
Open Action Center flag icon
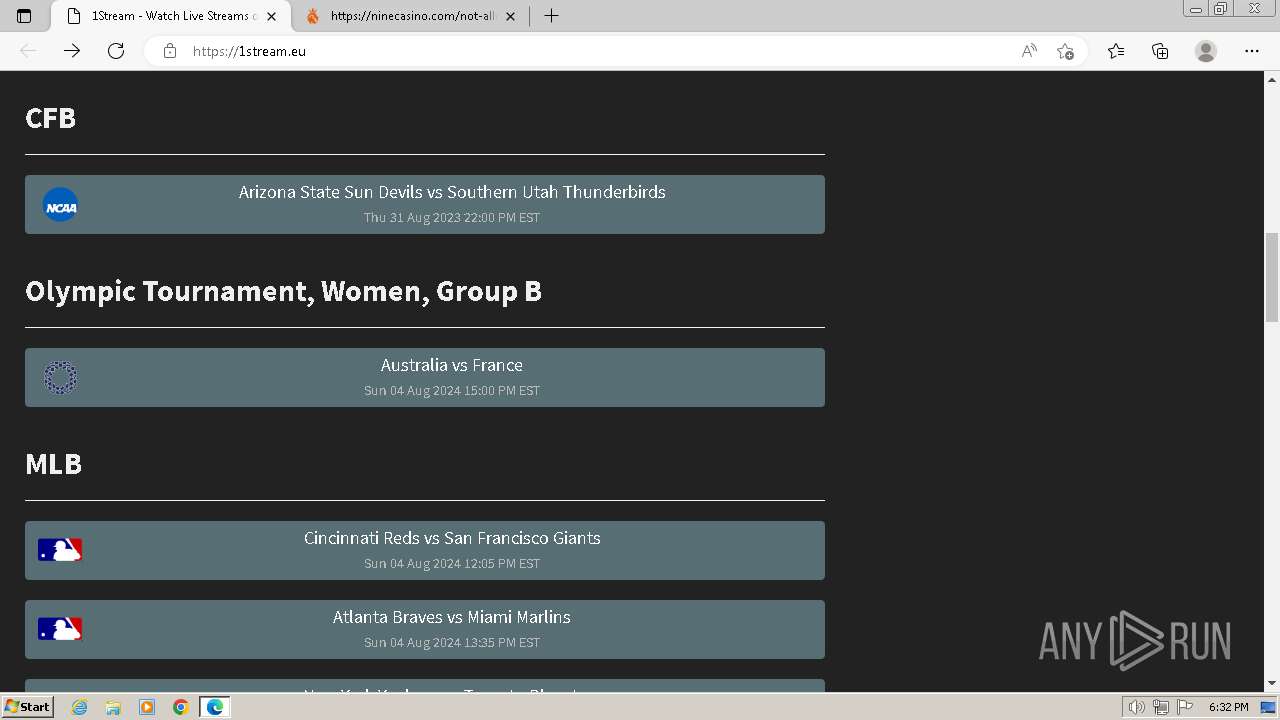(1185, 707)
